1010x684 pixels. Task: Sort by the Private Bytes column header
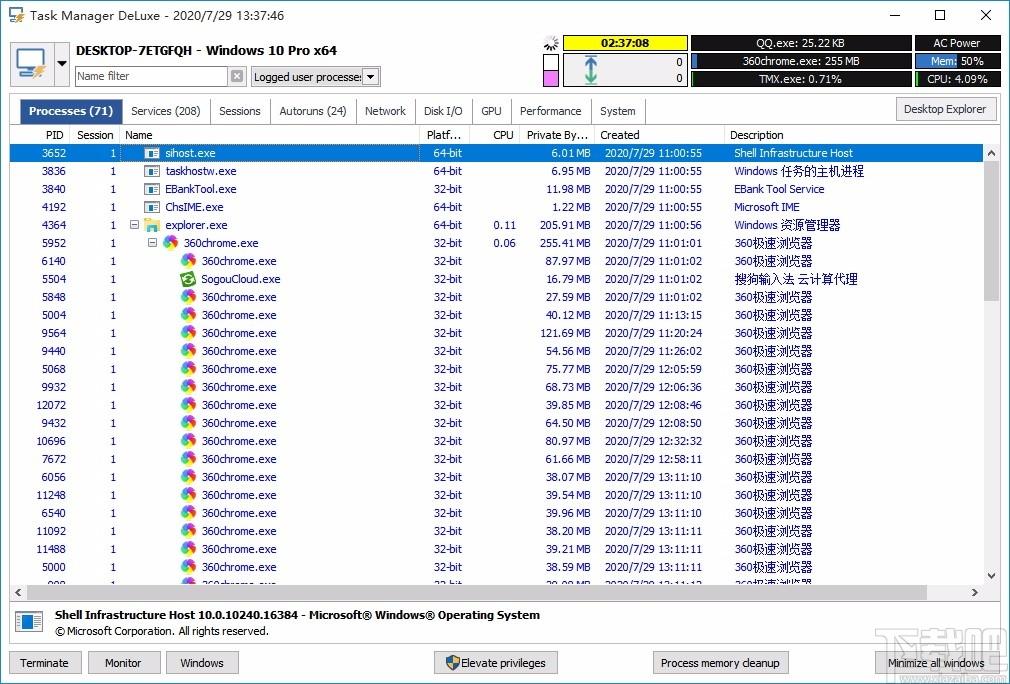pyautogui.click(x=557, y=135)
